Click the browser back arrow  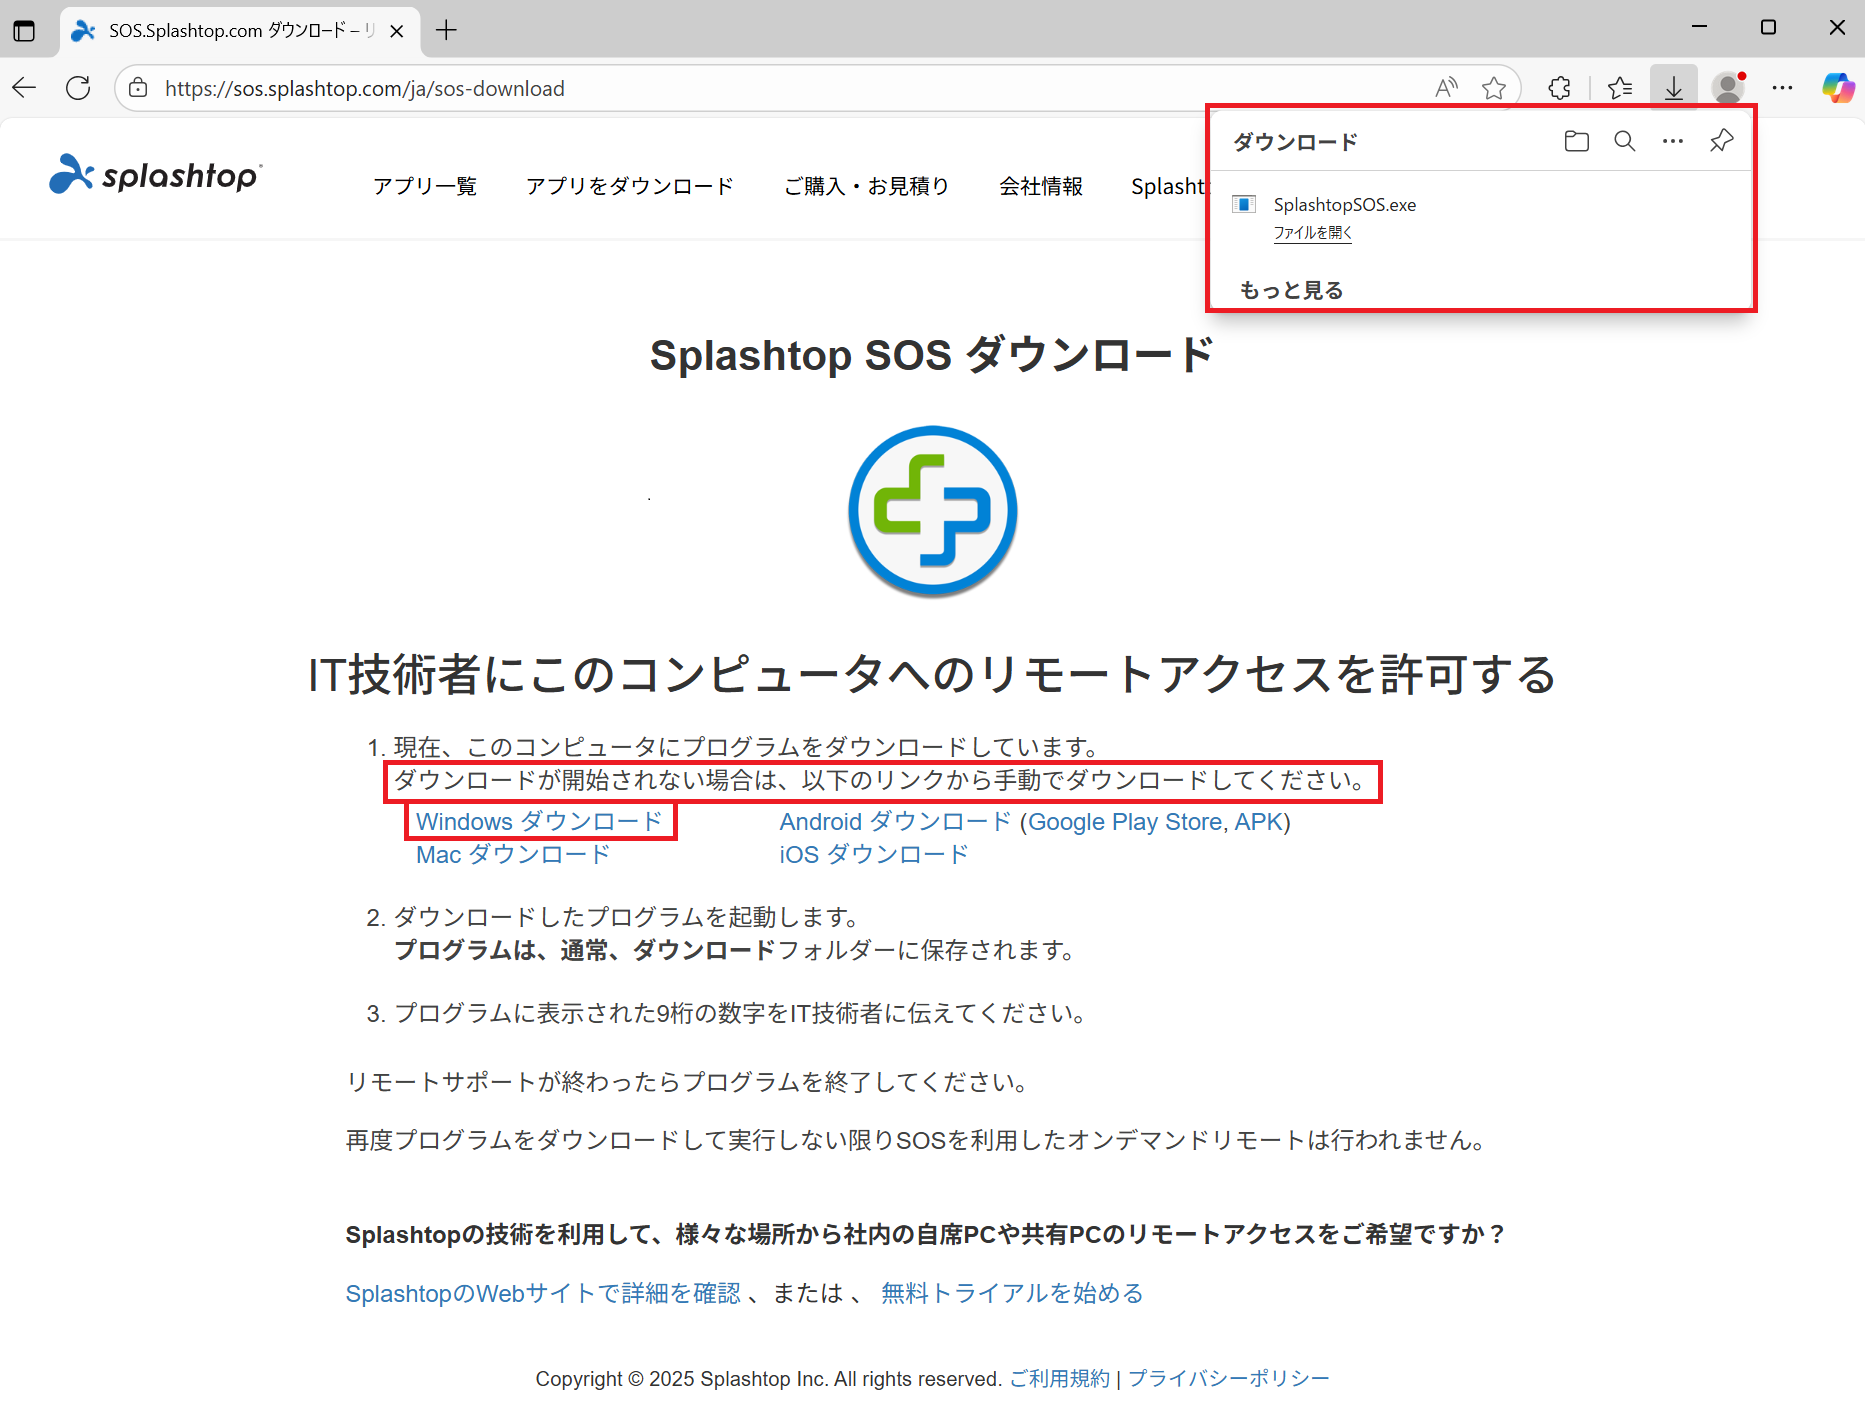coord(25,88)
